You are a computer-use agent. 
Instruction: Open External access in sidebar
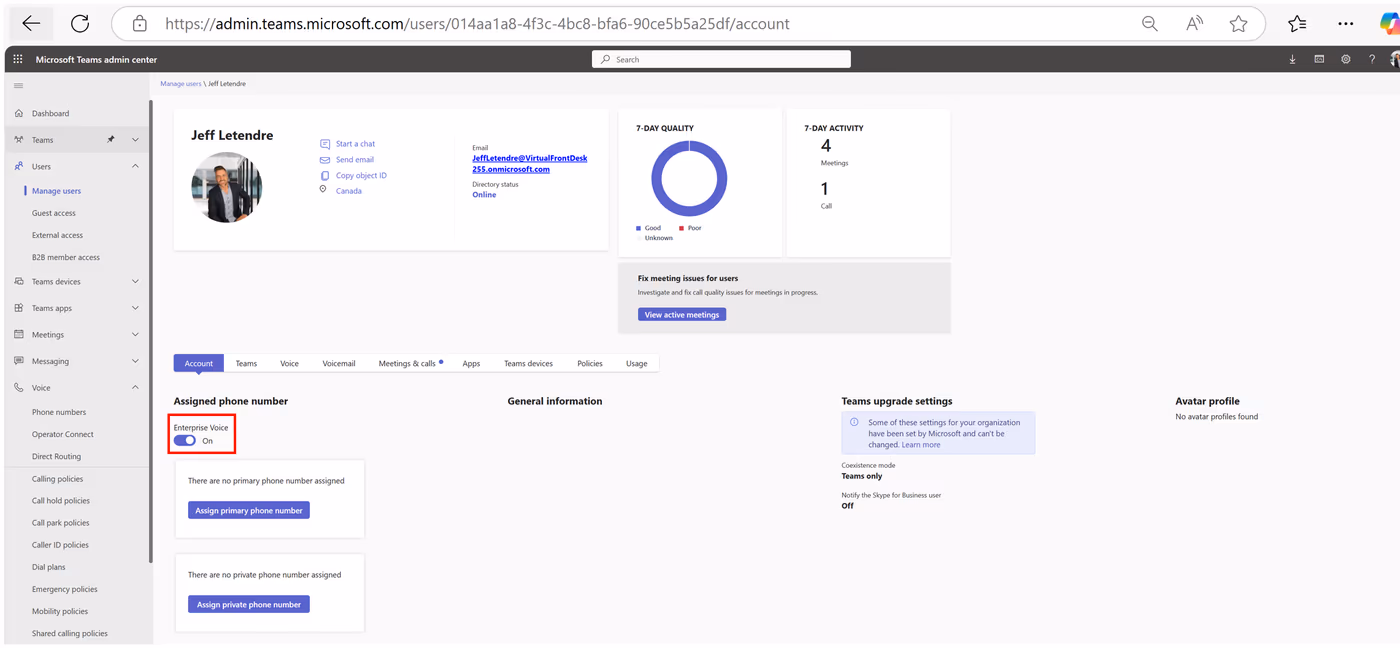tap(57, 235)
